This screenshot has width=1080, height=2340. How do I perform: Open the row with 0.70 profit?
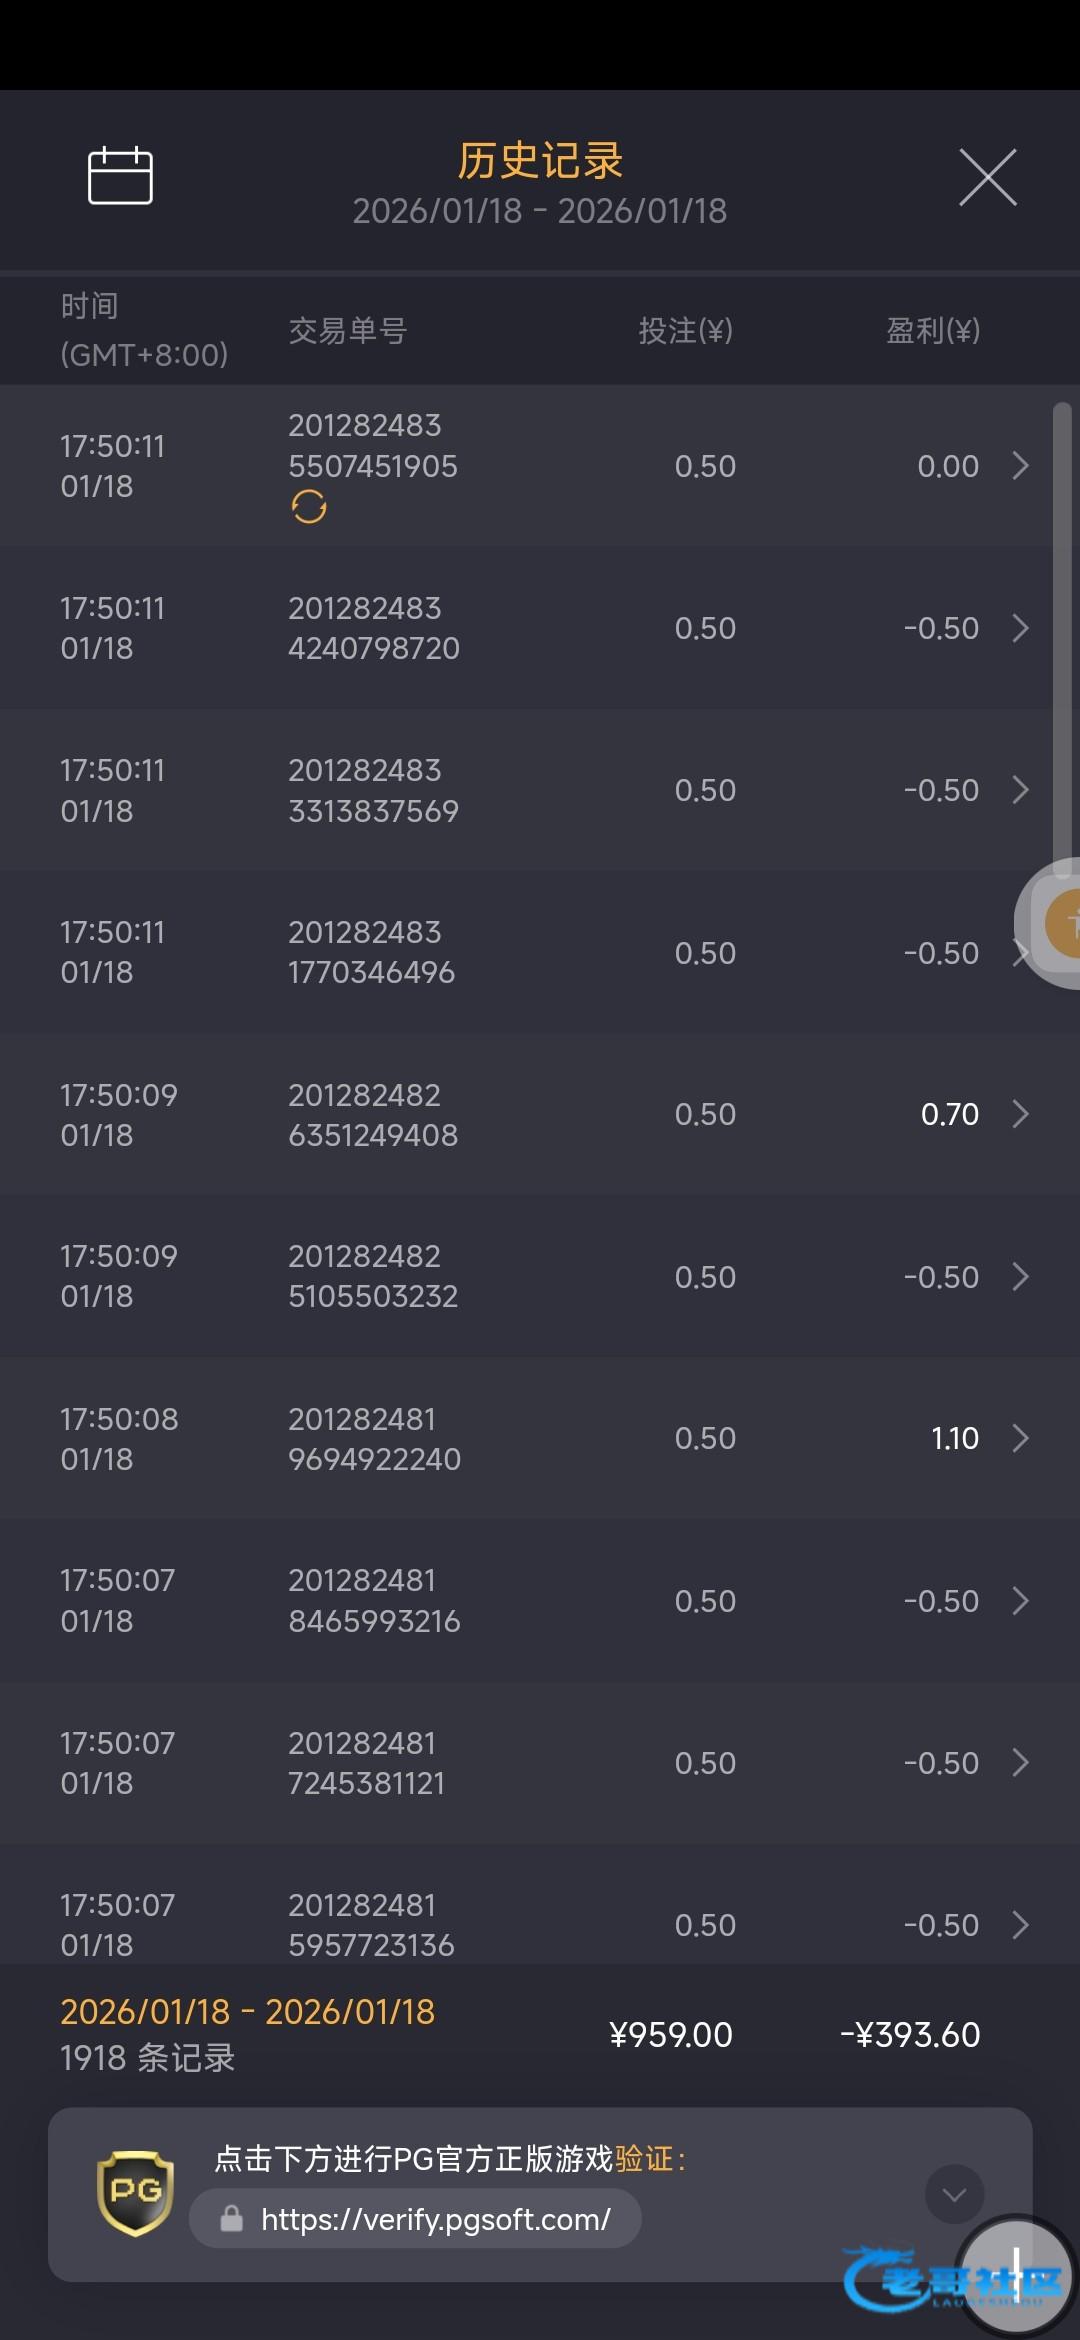click(1020, 1114)
